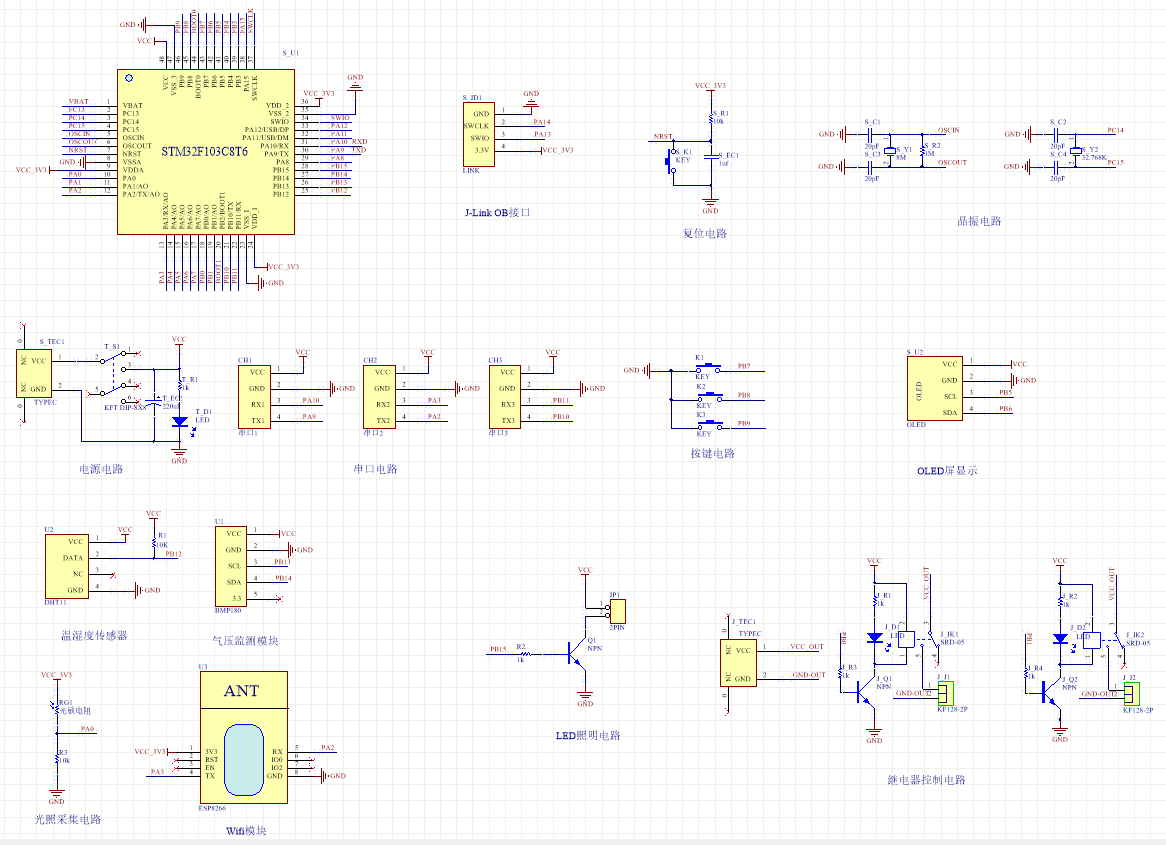Click the U1 BMP180 component body
The image size is (1166, 845).
[231, 566]
